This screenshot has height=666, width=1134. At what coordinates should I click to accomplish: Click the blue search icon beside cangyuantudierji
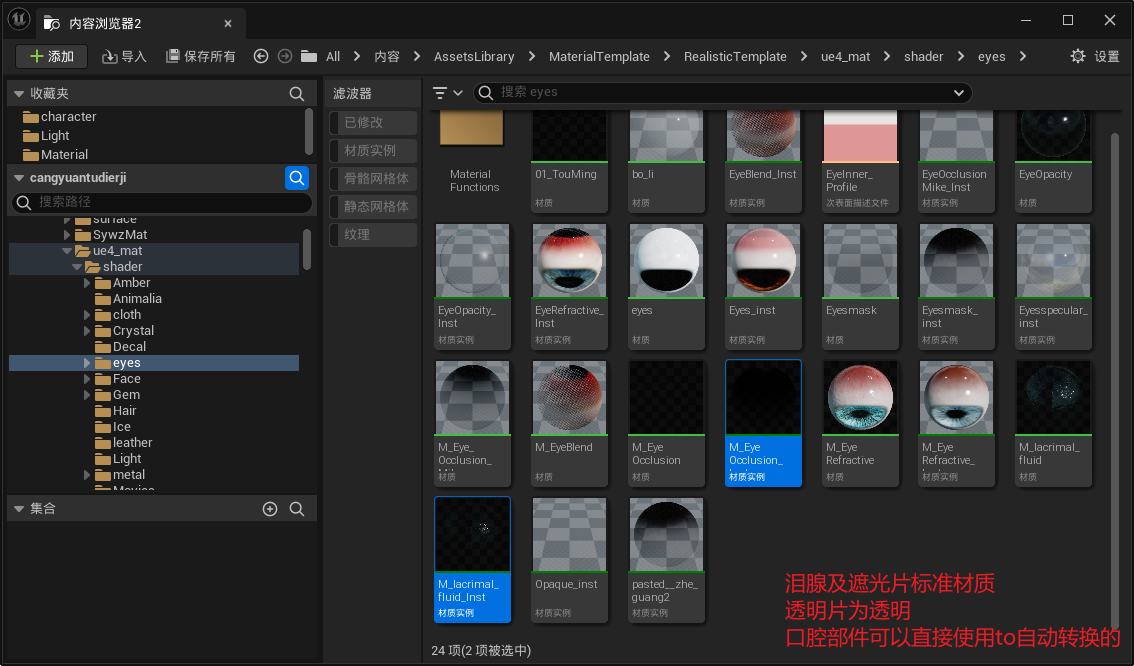(x=296, y=178)
